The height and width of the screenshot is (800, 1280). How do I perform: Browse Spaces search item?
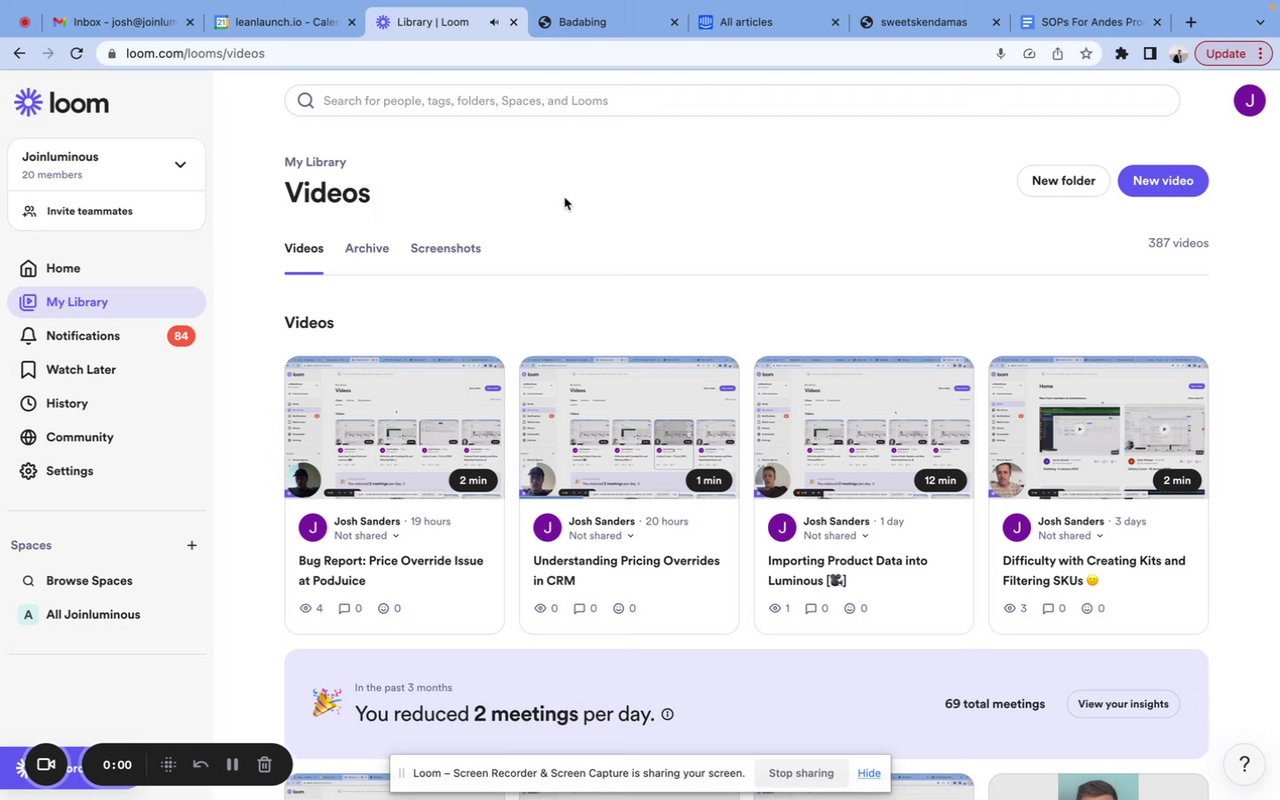point(89,581)
